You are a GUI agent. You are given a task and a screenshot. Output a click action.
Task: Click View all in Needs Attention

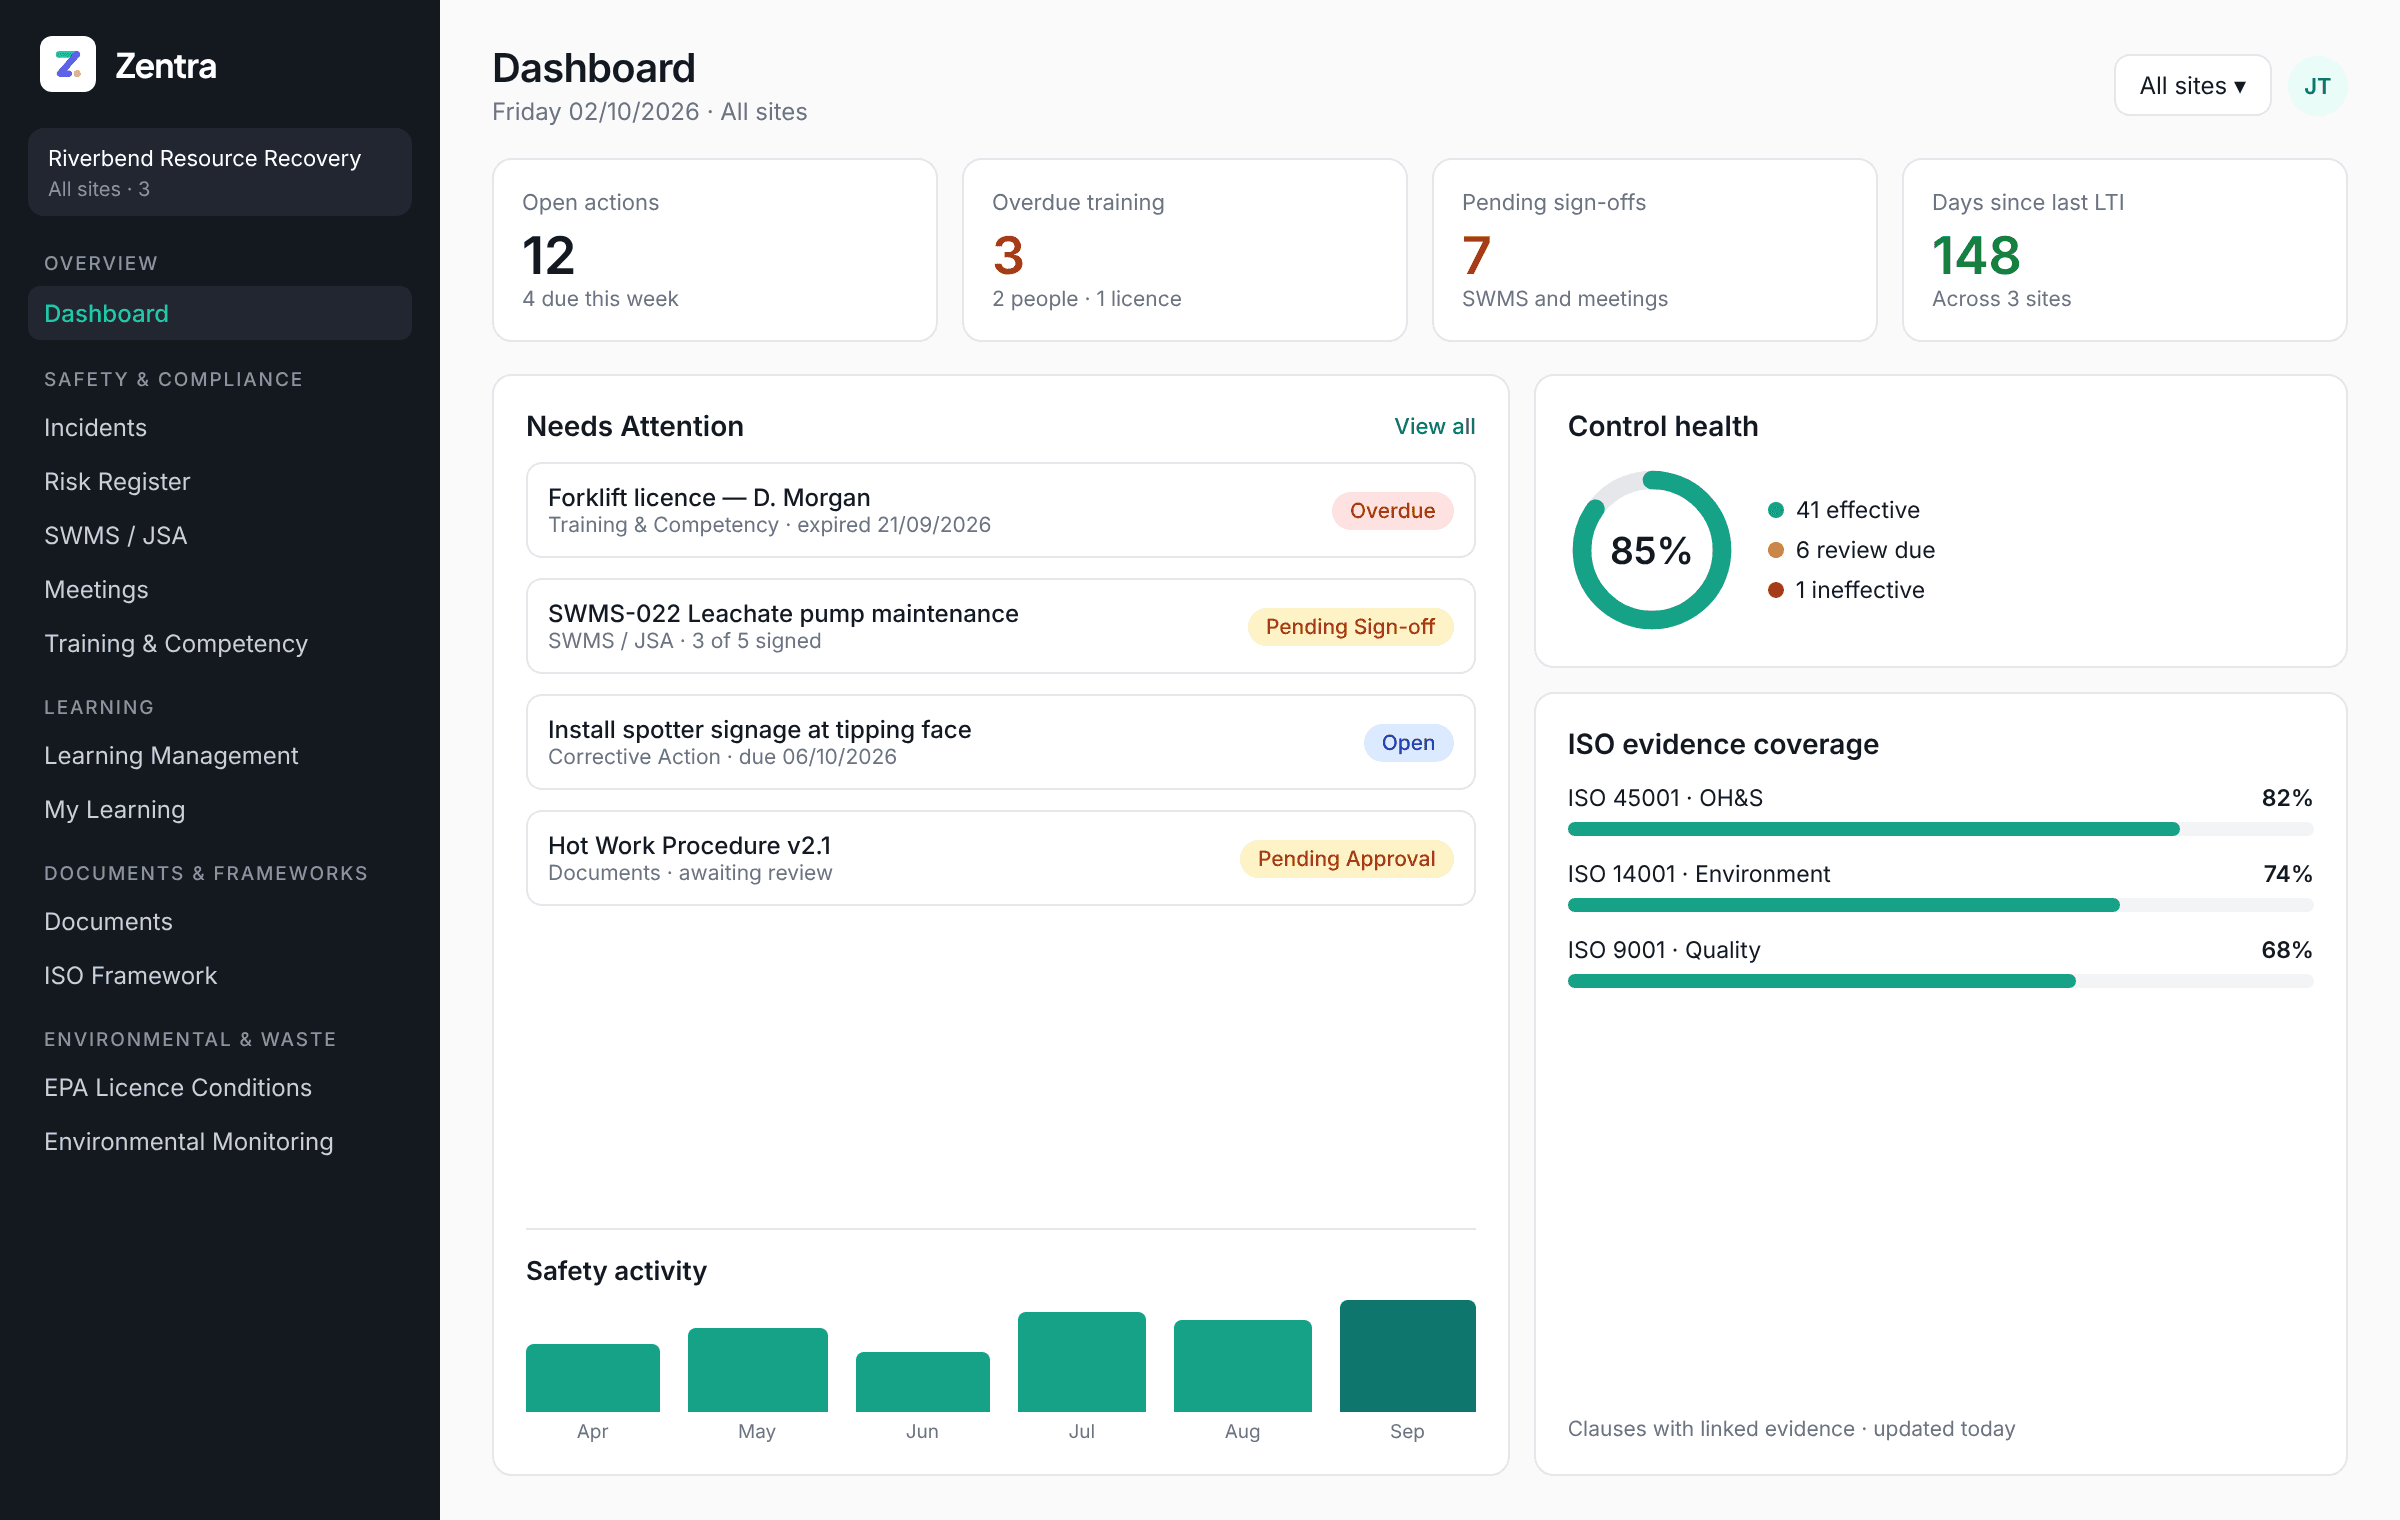1434,426
